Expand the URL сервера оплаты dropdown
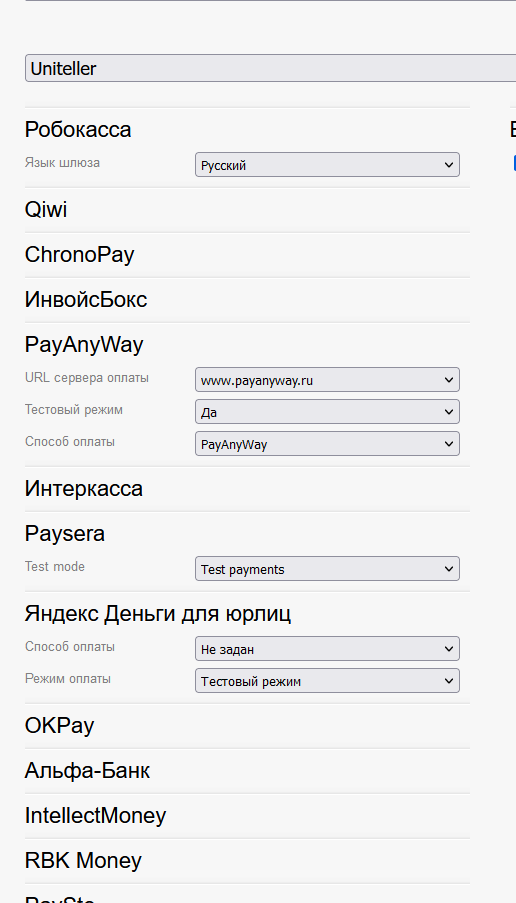516x903 pixels. pyautogui.click(x=327, y=380)
